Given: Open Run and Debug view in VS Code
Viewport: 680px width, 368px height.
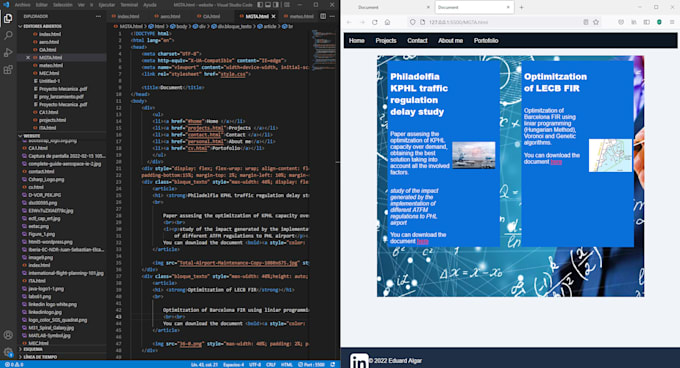Looking at the screenshot, I should coord(8,52).
